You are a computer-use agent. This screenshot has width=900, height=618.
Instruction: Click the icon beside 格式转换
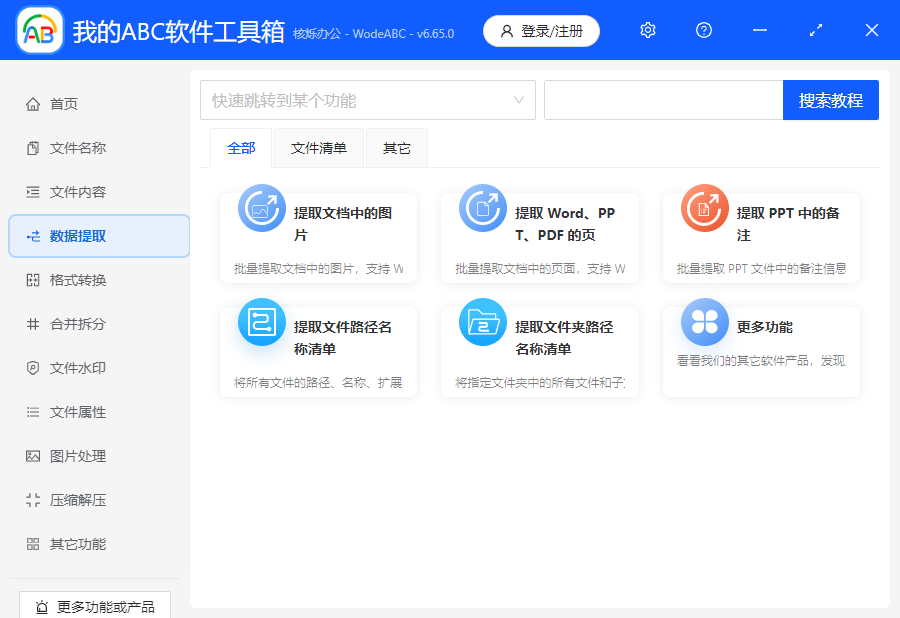[x=33, y=280]
